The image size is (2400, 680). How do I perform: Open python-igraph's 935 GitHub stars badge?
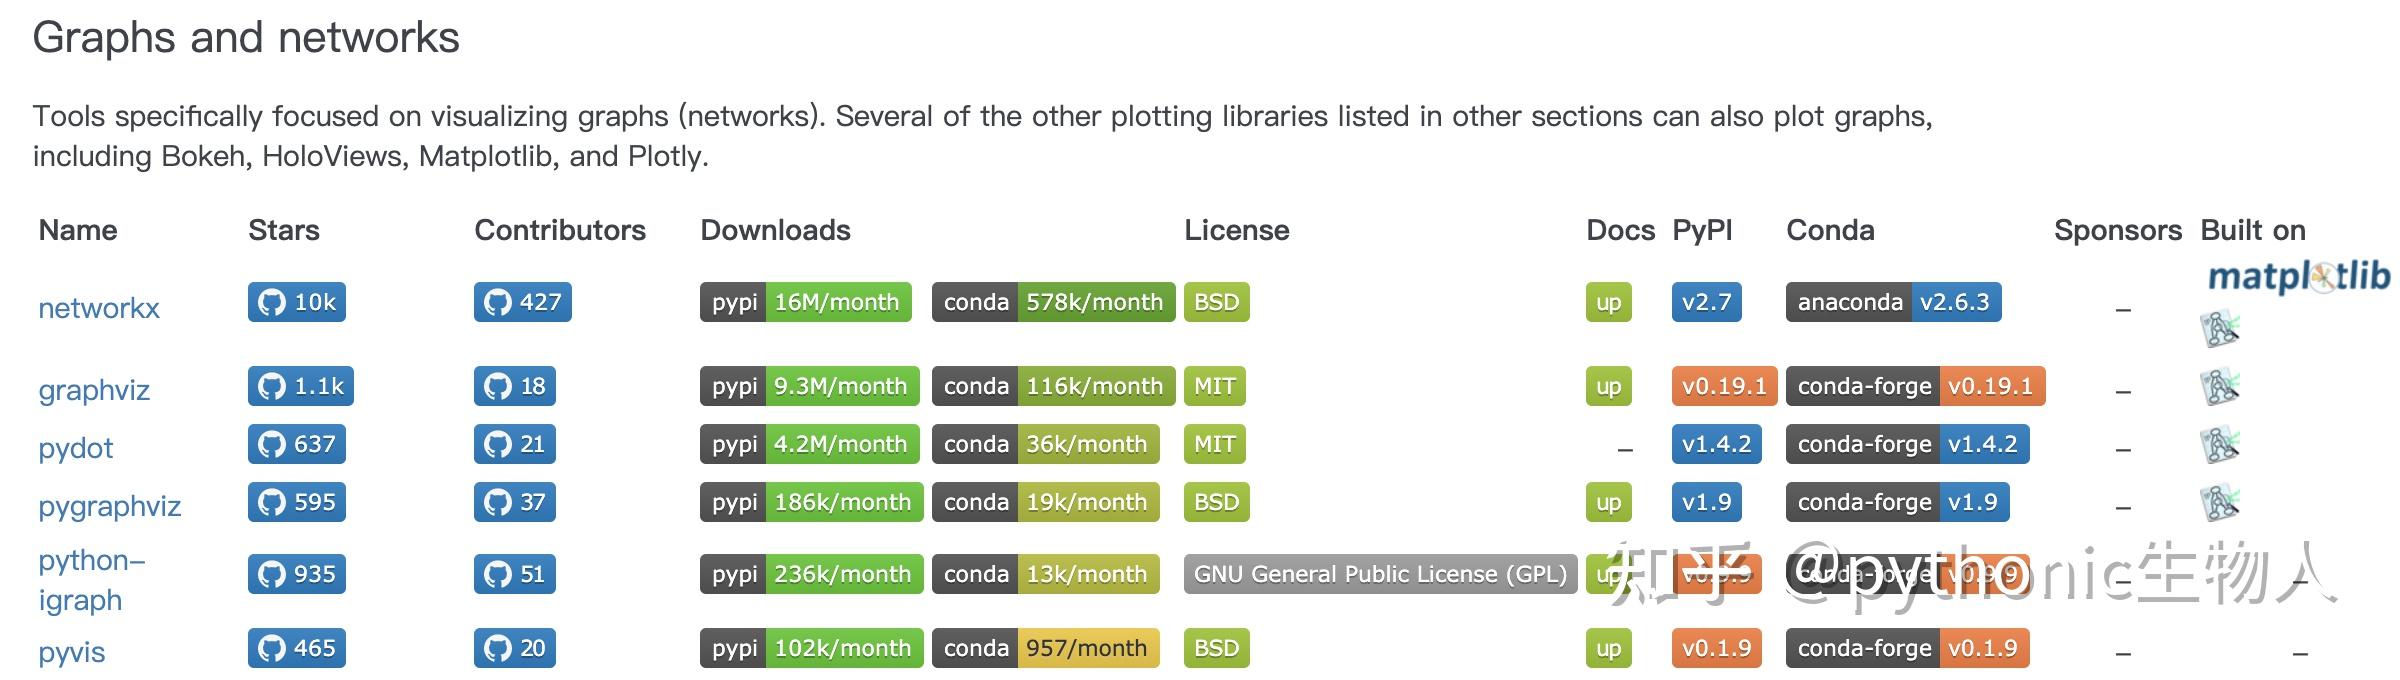pos(296,574)
